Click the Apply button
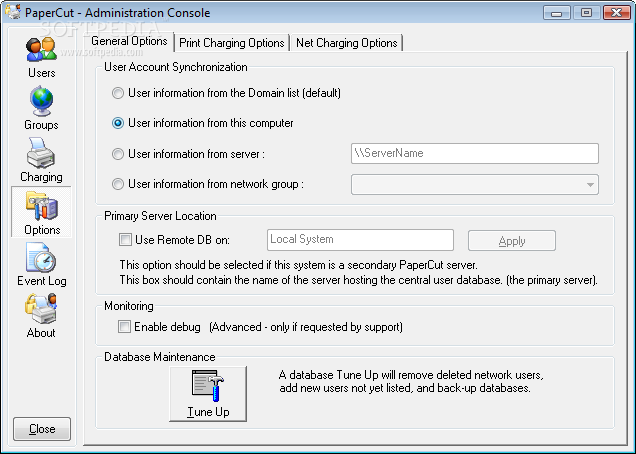This screenshot has width=636, height=454. click(512, 241)
